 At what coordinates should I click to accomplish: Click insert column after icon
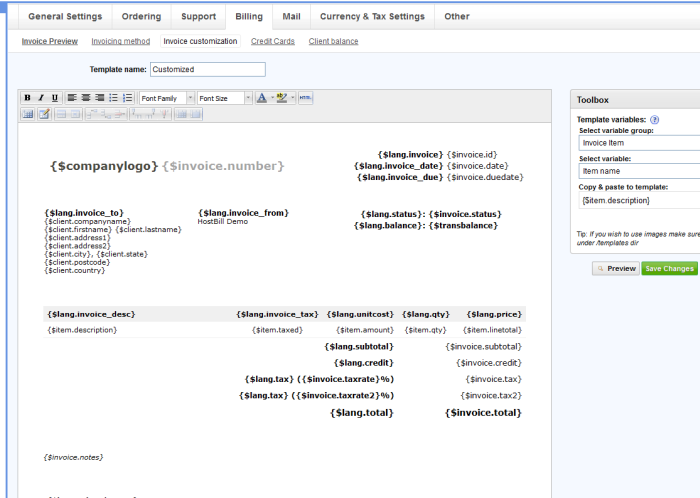[x=150, y=114]
